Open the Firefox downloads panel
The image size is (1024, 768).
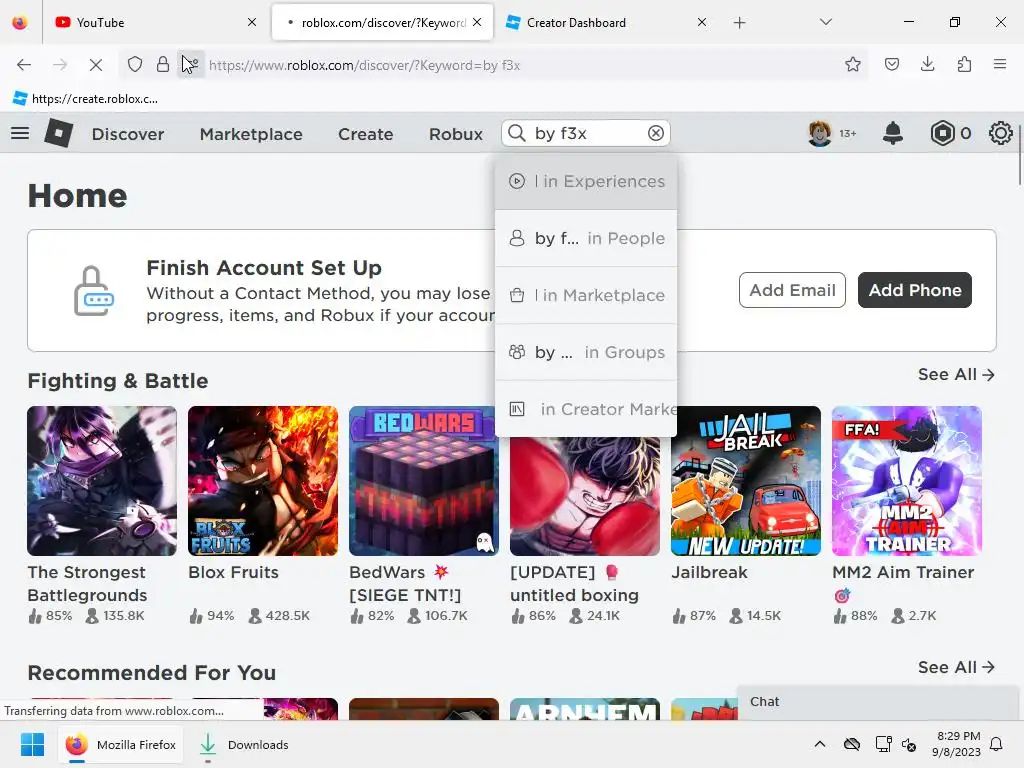click(x=927, y=64)
